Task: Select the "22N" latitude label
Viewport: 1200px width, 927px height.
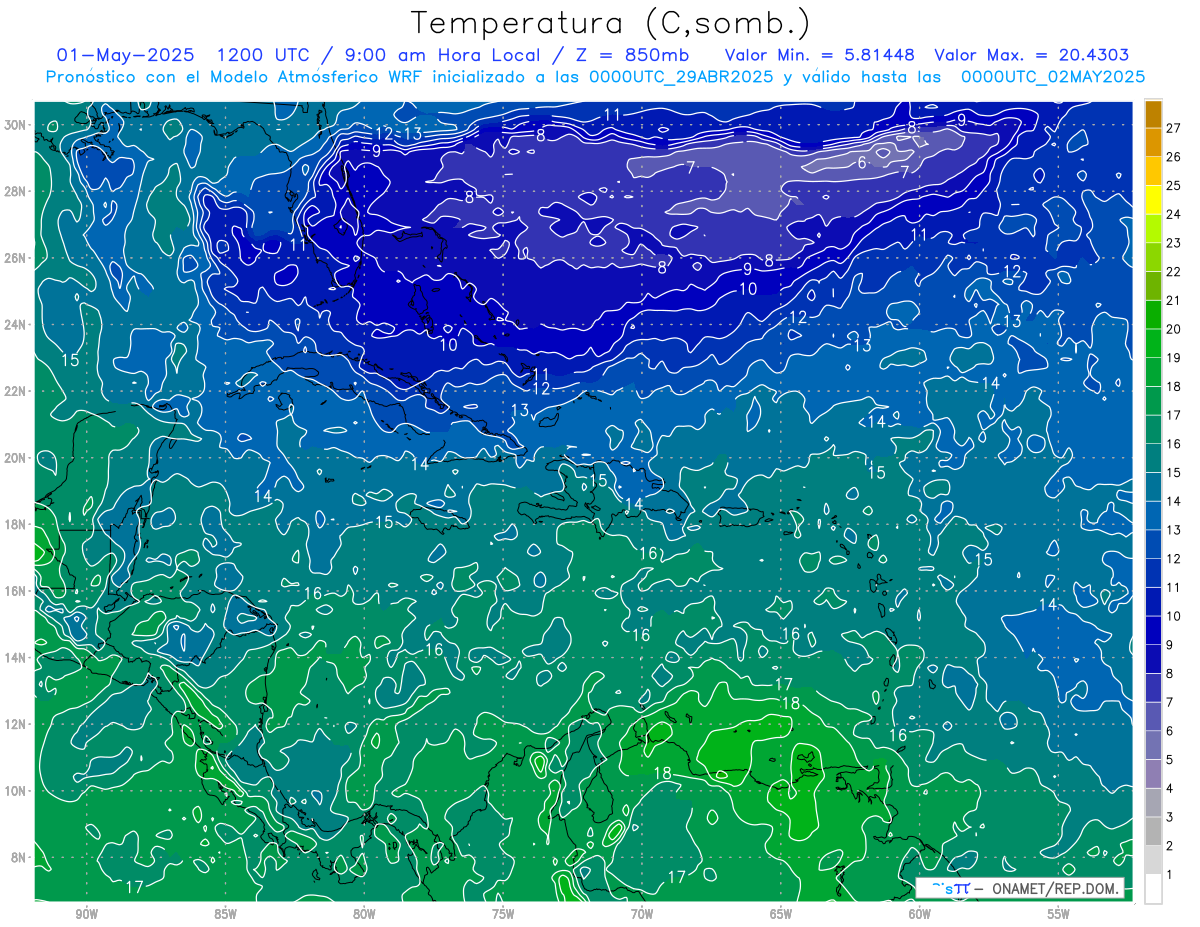Action: pos(16,391)
